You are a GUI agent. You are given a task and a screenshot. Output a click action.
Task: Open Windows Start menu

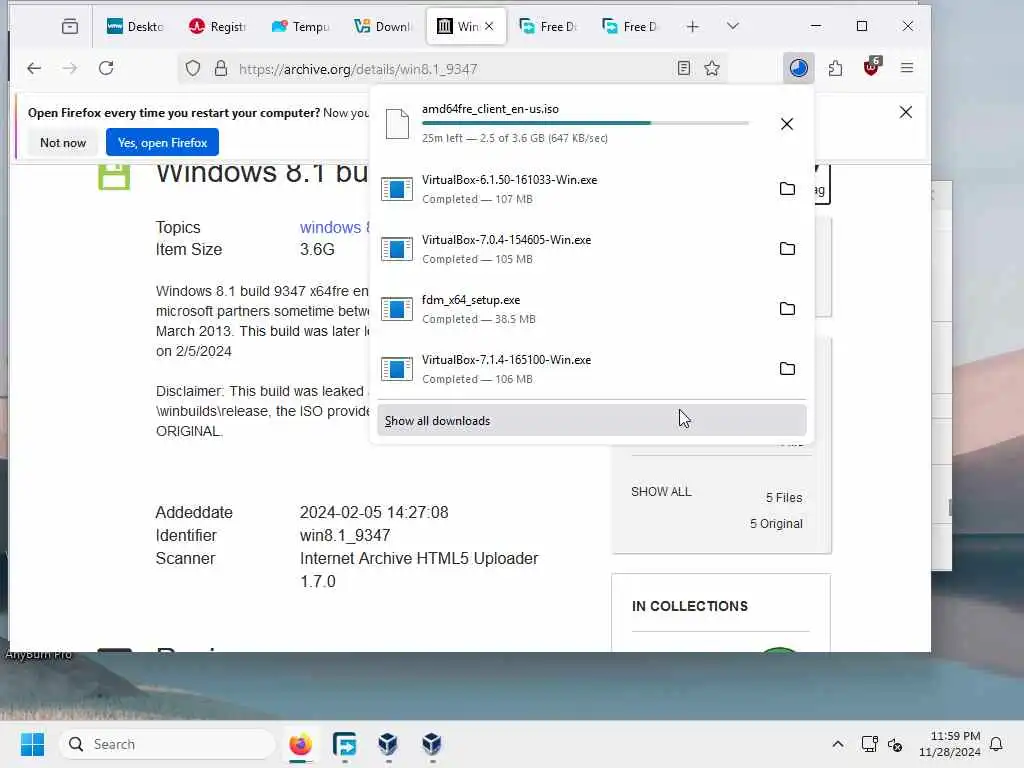(32, 744)
